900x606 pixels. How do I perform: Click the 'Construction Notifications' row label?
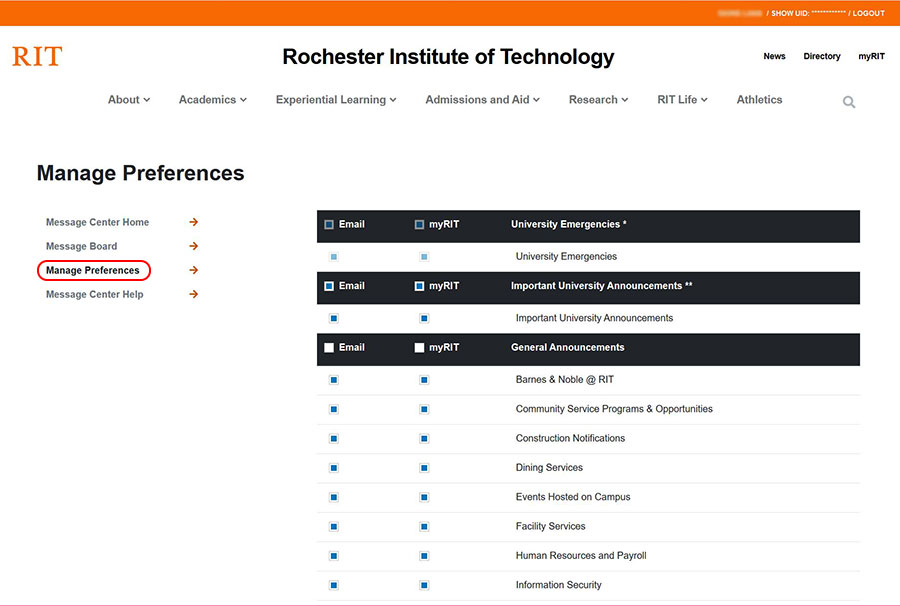[571, 438]
